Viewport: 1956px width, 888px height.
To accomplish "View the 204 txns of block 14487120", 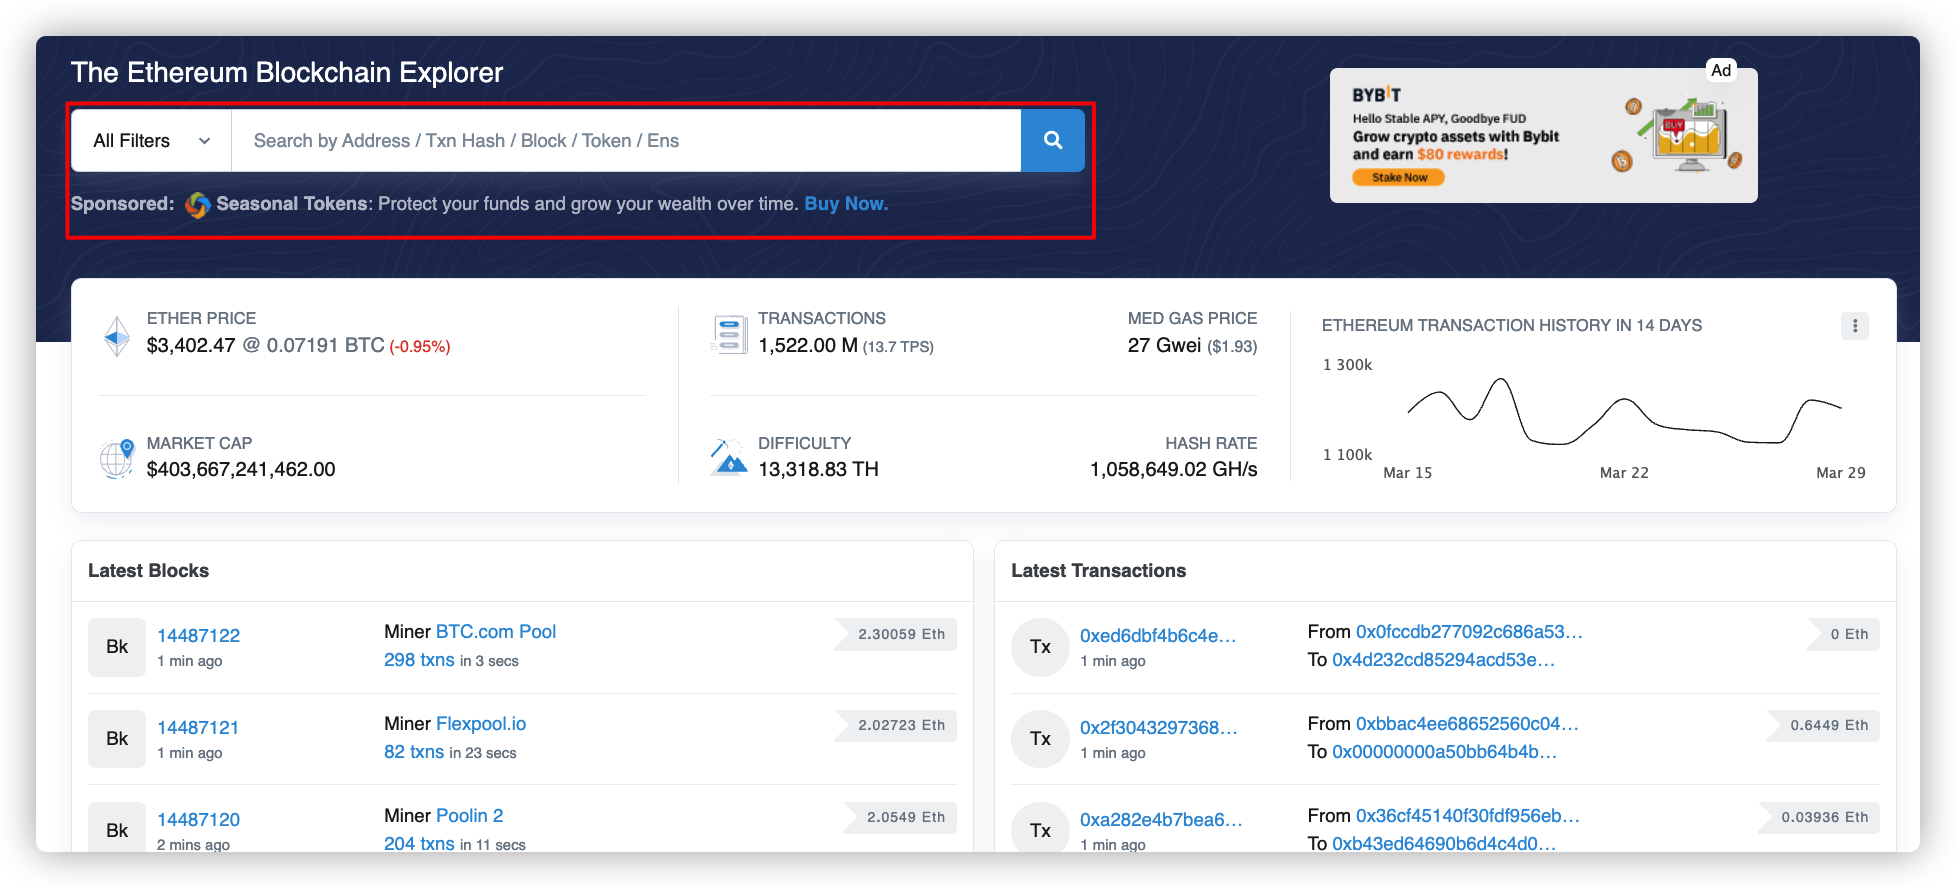I will pos(419,843).
